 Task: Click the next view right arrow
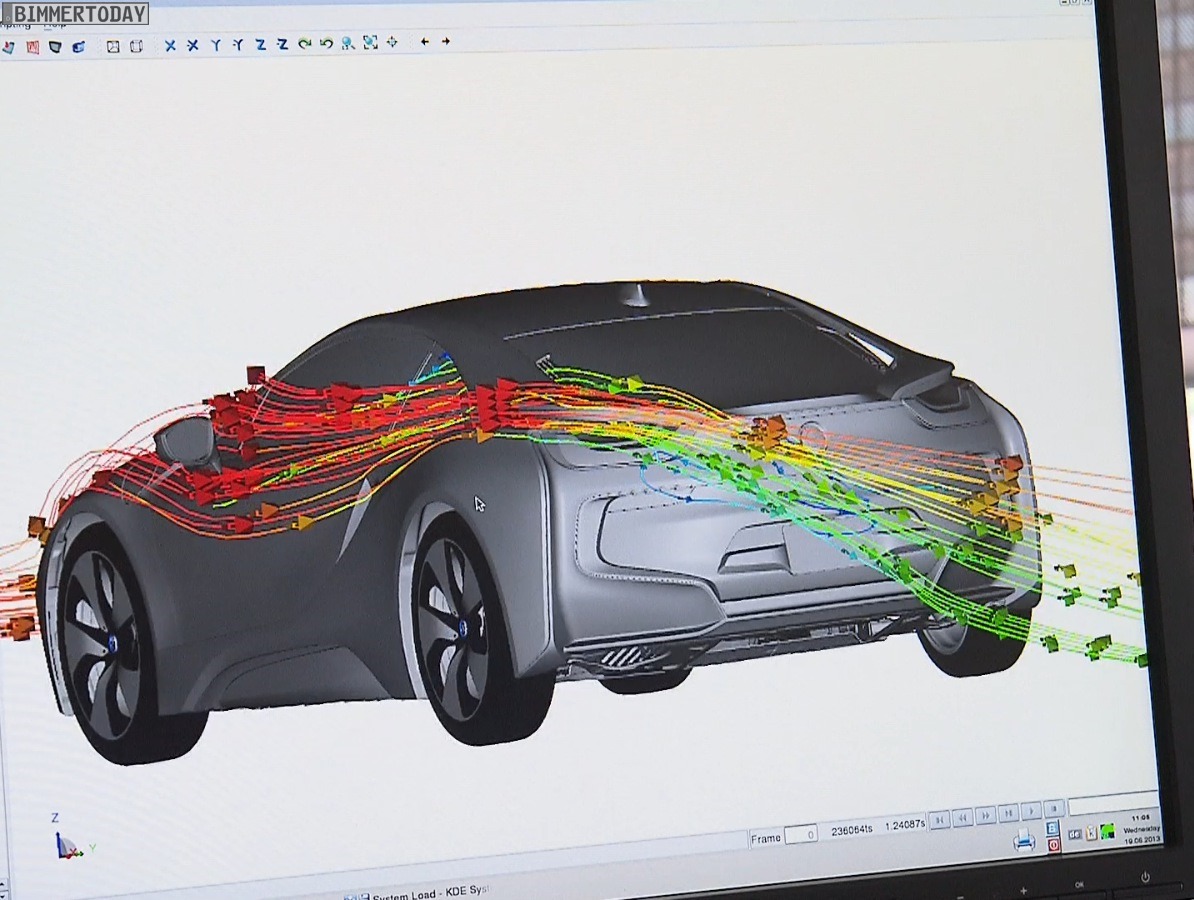pyautogui.click(x=446, y=42)
